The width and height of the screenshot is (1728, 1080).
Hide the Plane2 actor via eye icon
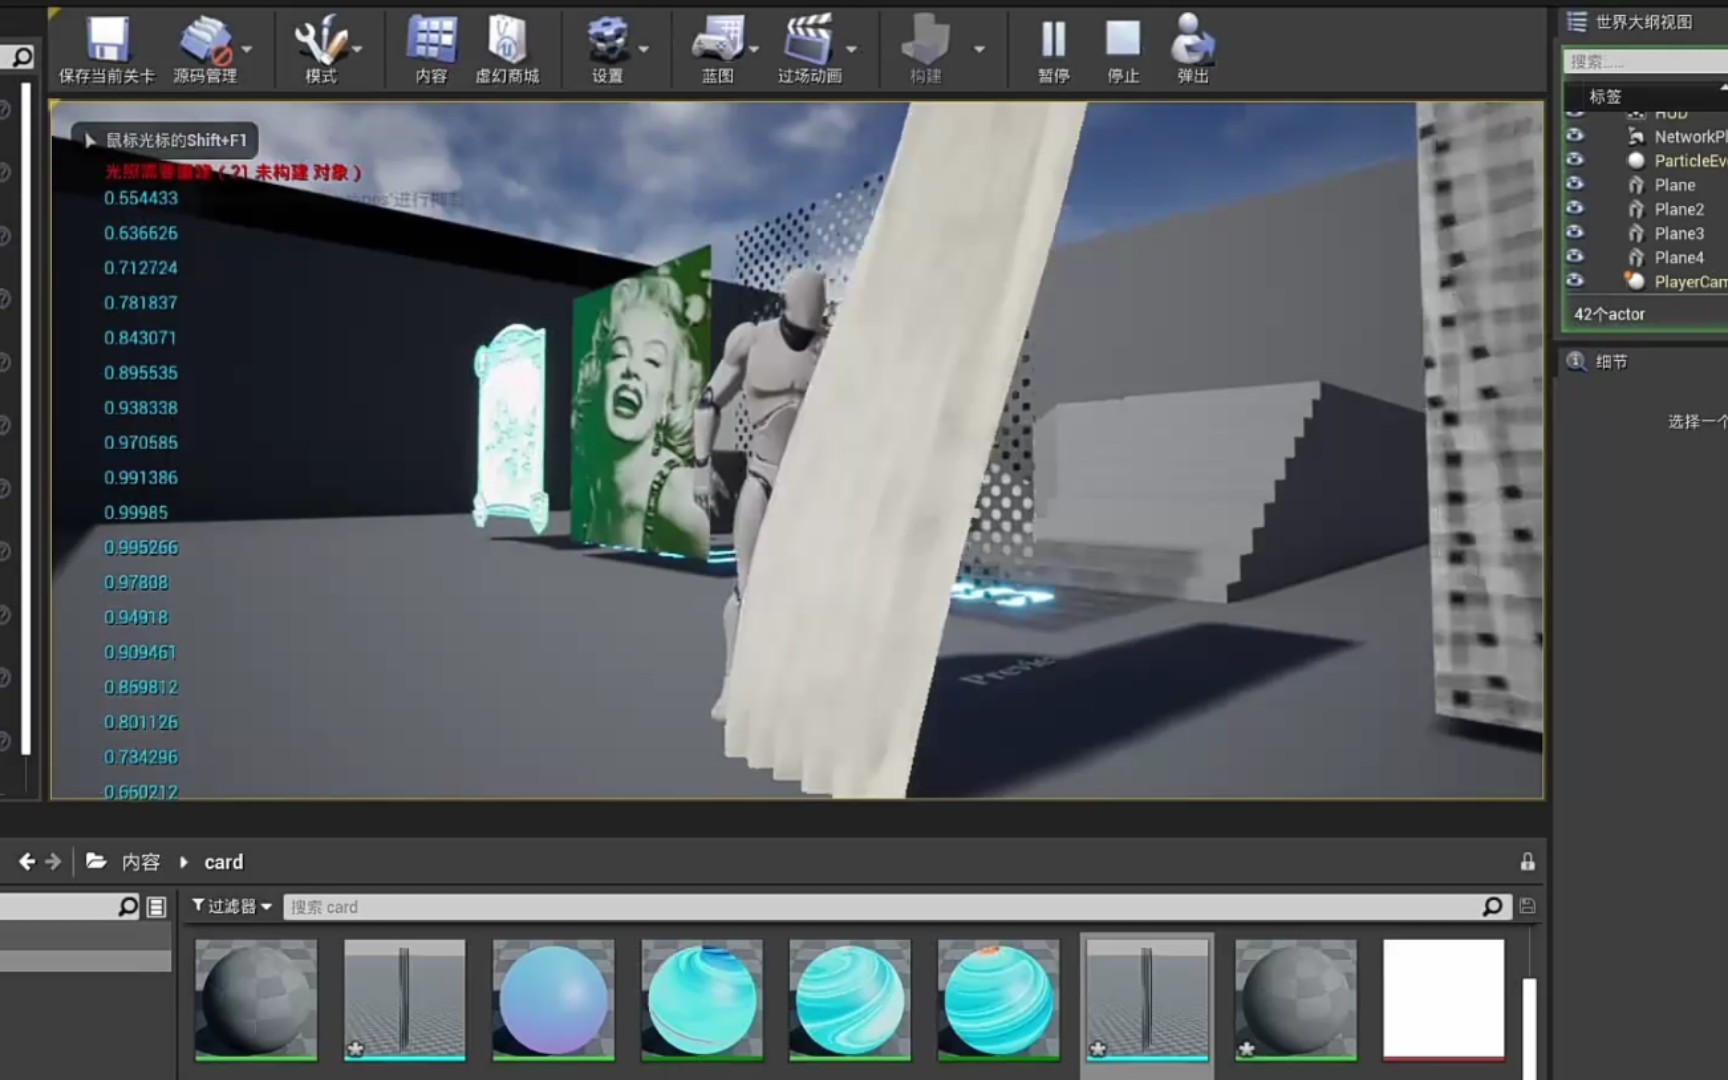(x=1575, y=208)
